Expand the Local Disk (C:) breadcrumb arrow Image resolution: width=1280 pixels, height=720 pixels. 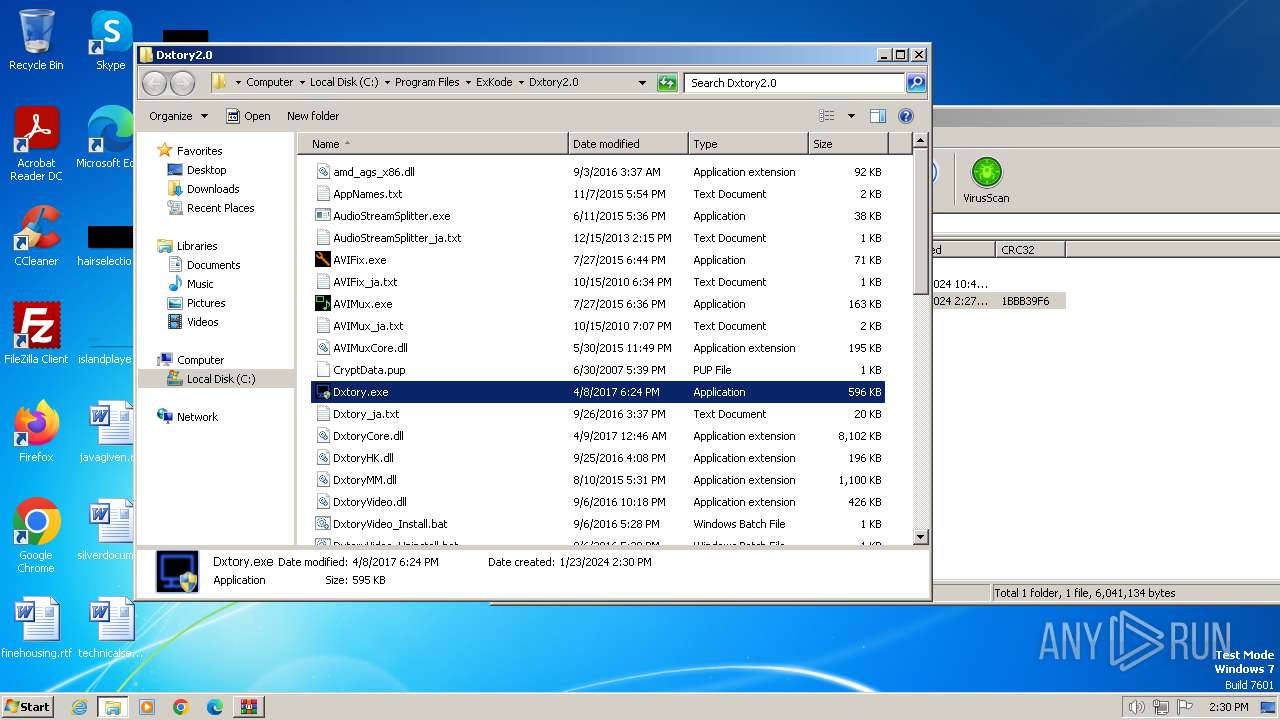(387, 83)
